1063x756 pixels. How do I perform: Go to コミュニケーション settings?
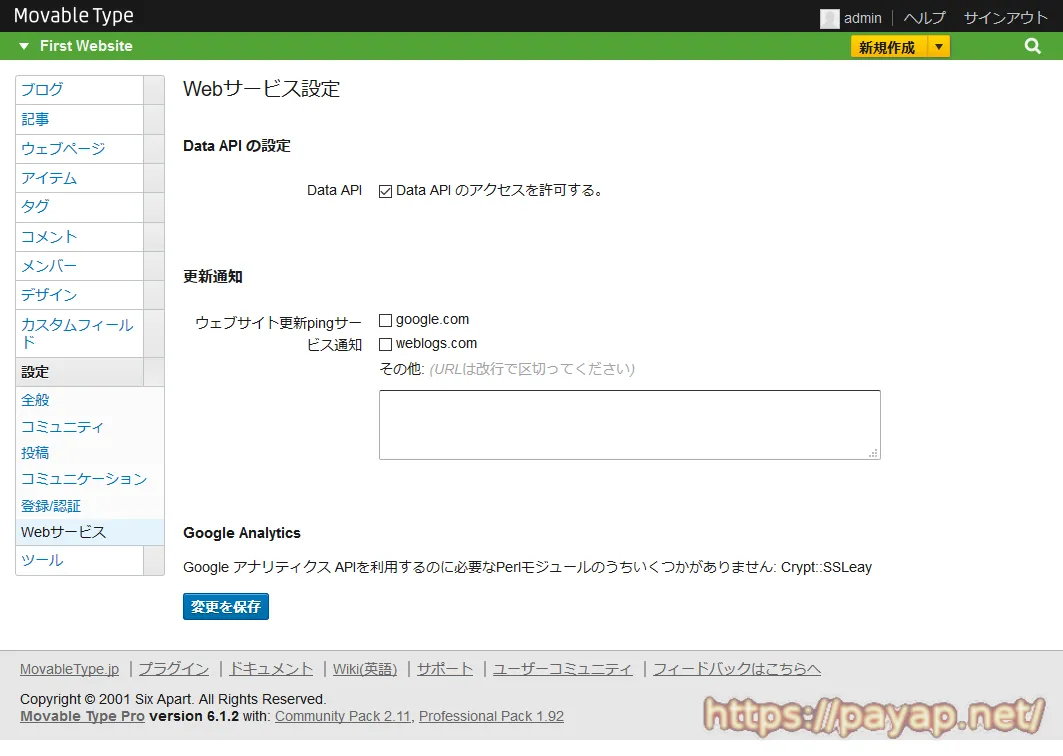(84, 479)
